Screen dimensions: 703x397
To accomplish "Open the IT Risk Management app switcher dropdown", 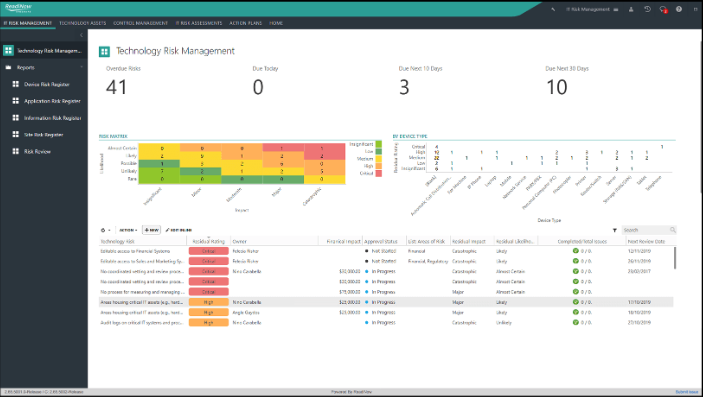I will (592, 9).
